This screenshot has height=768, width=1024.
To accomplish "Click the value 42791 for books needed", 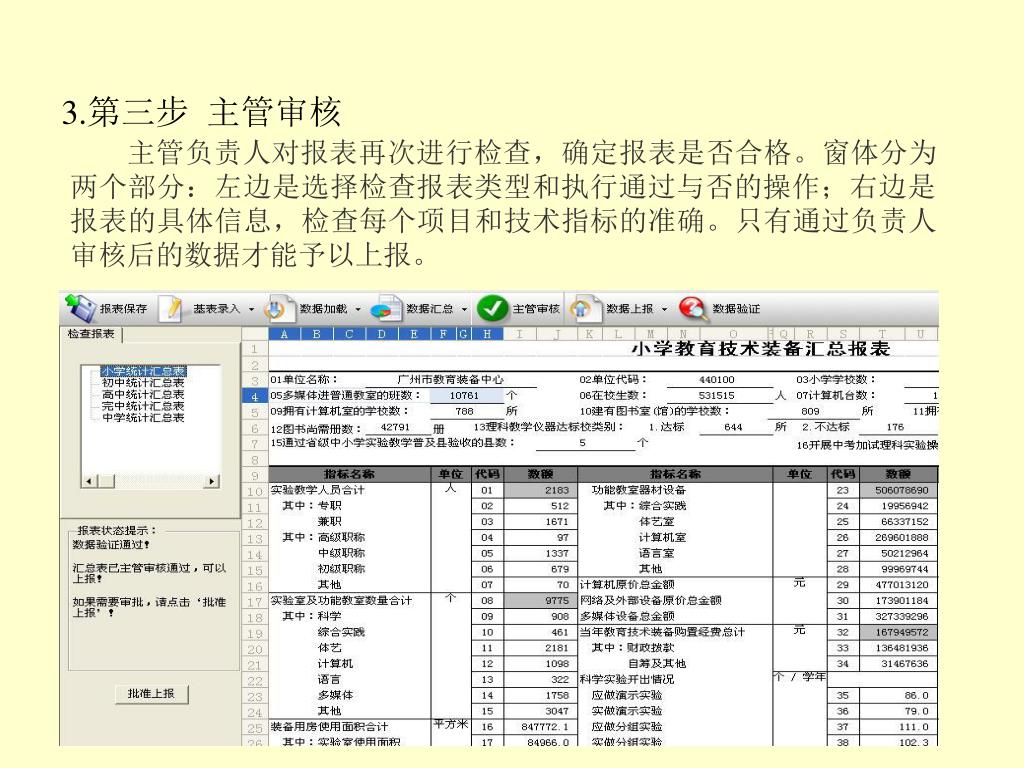I will coord(396,427).
